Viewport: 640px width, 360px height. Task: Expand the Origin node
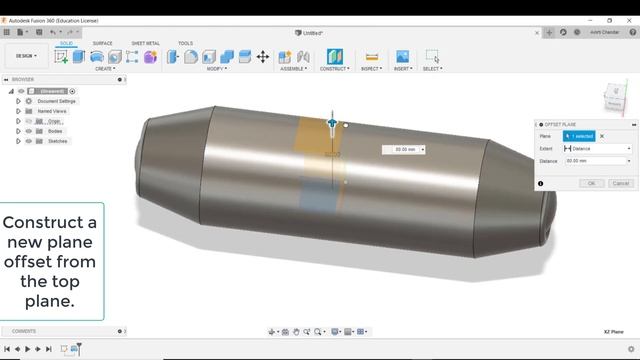click(18, 121)
